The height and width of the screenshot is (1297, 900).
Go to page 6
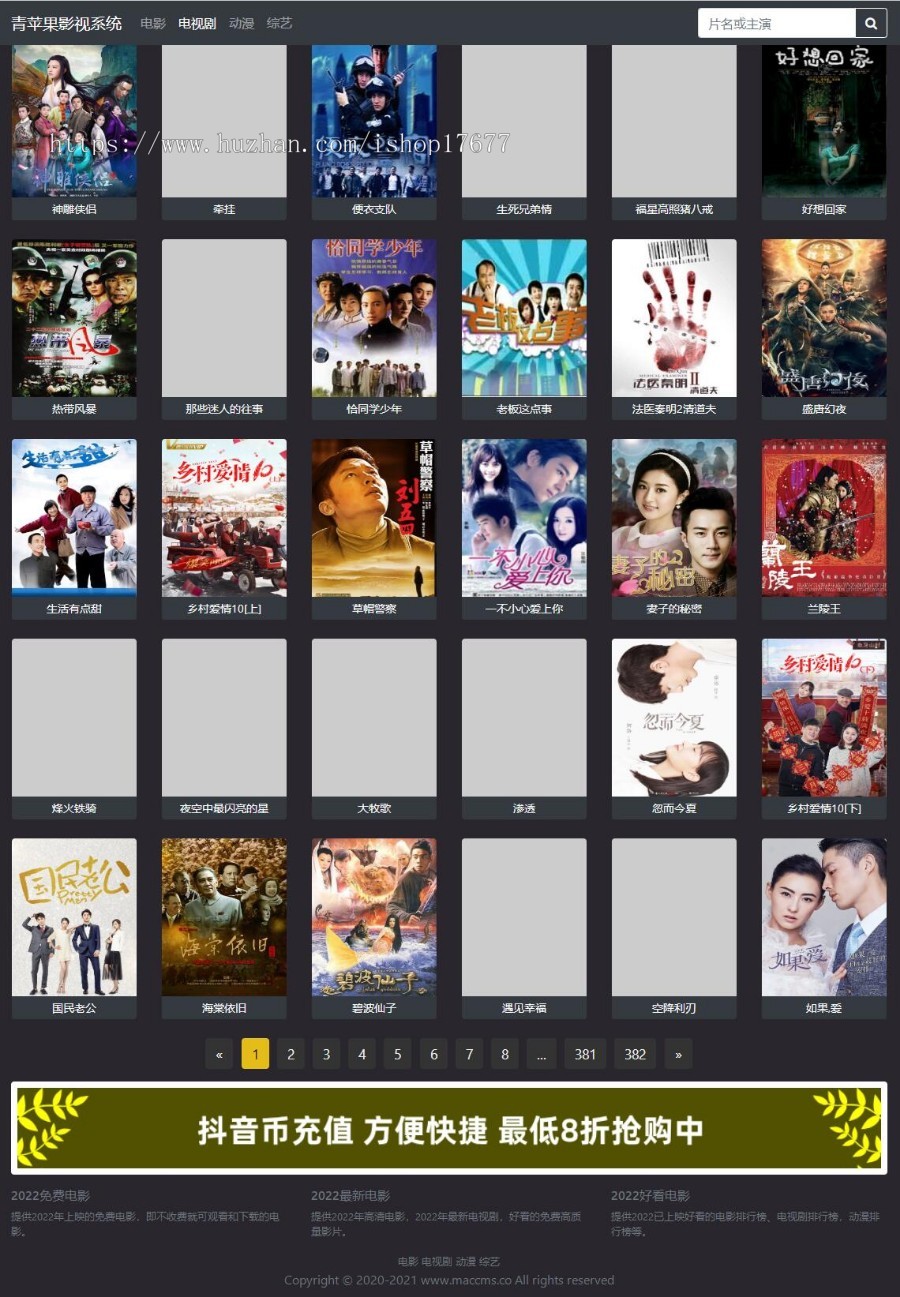pos(433,1054)
